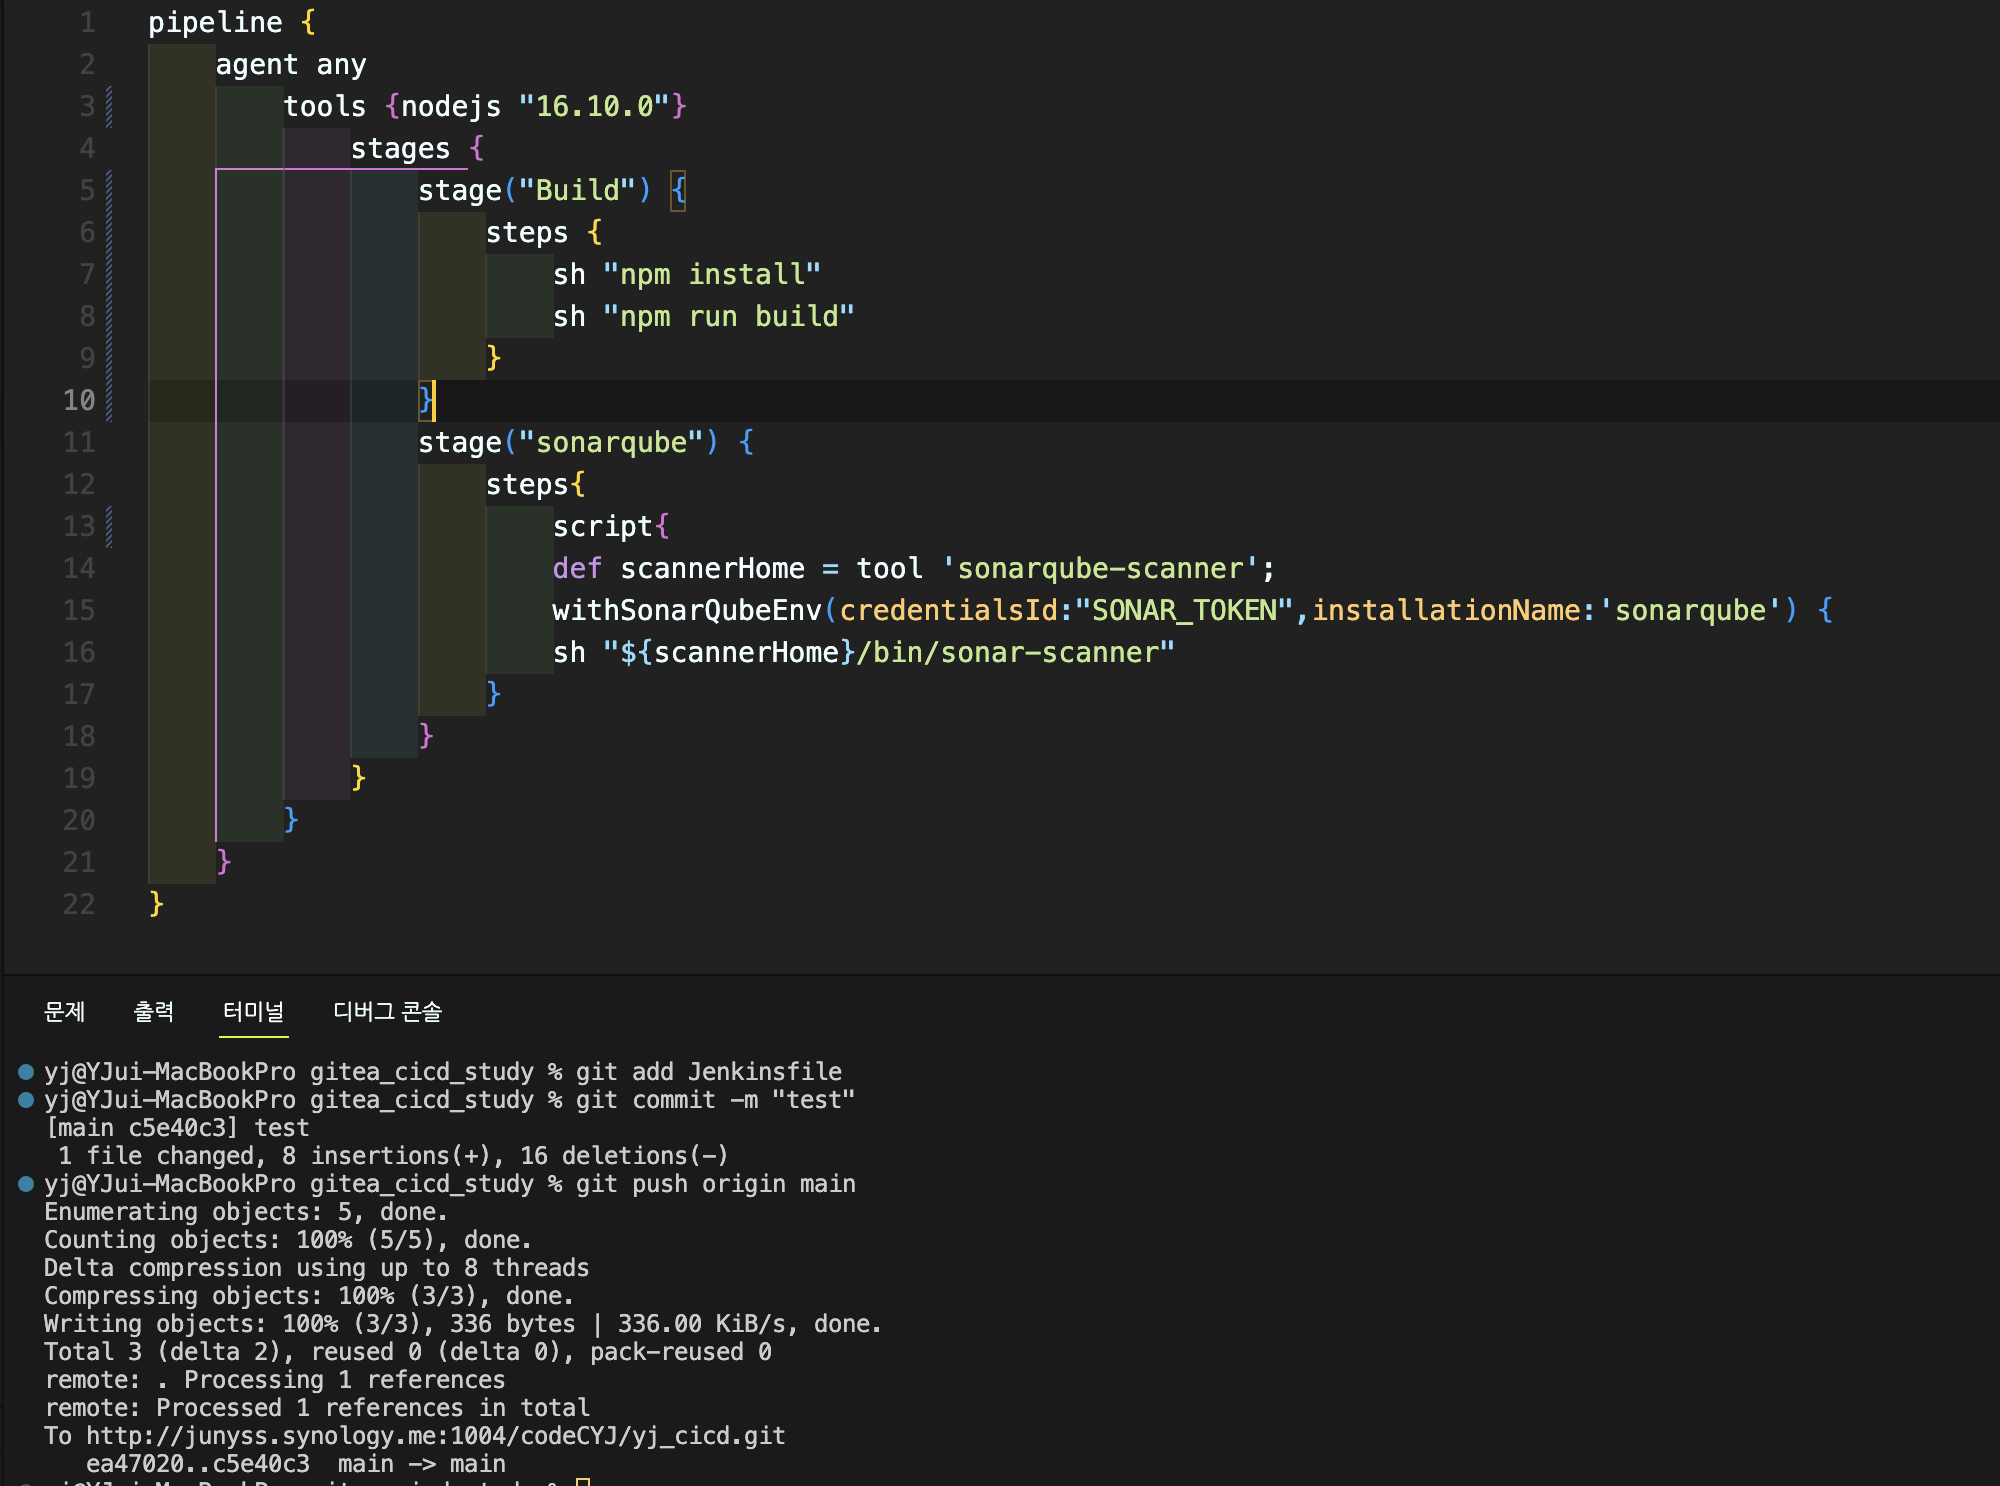The image size is (2000, 1486).
Task: Click line number 10 in the gutter
Action: point(79,401)
